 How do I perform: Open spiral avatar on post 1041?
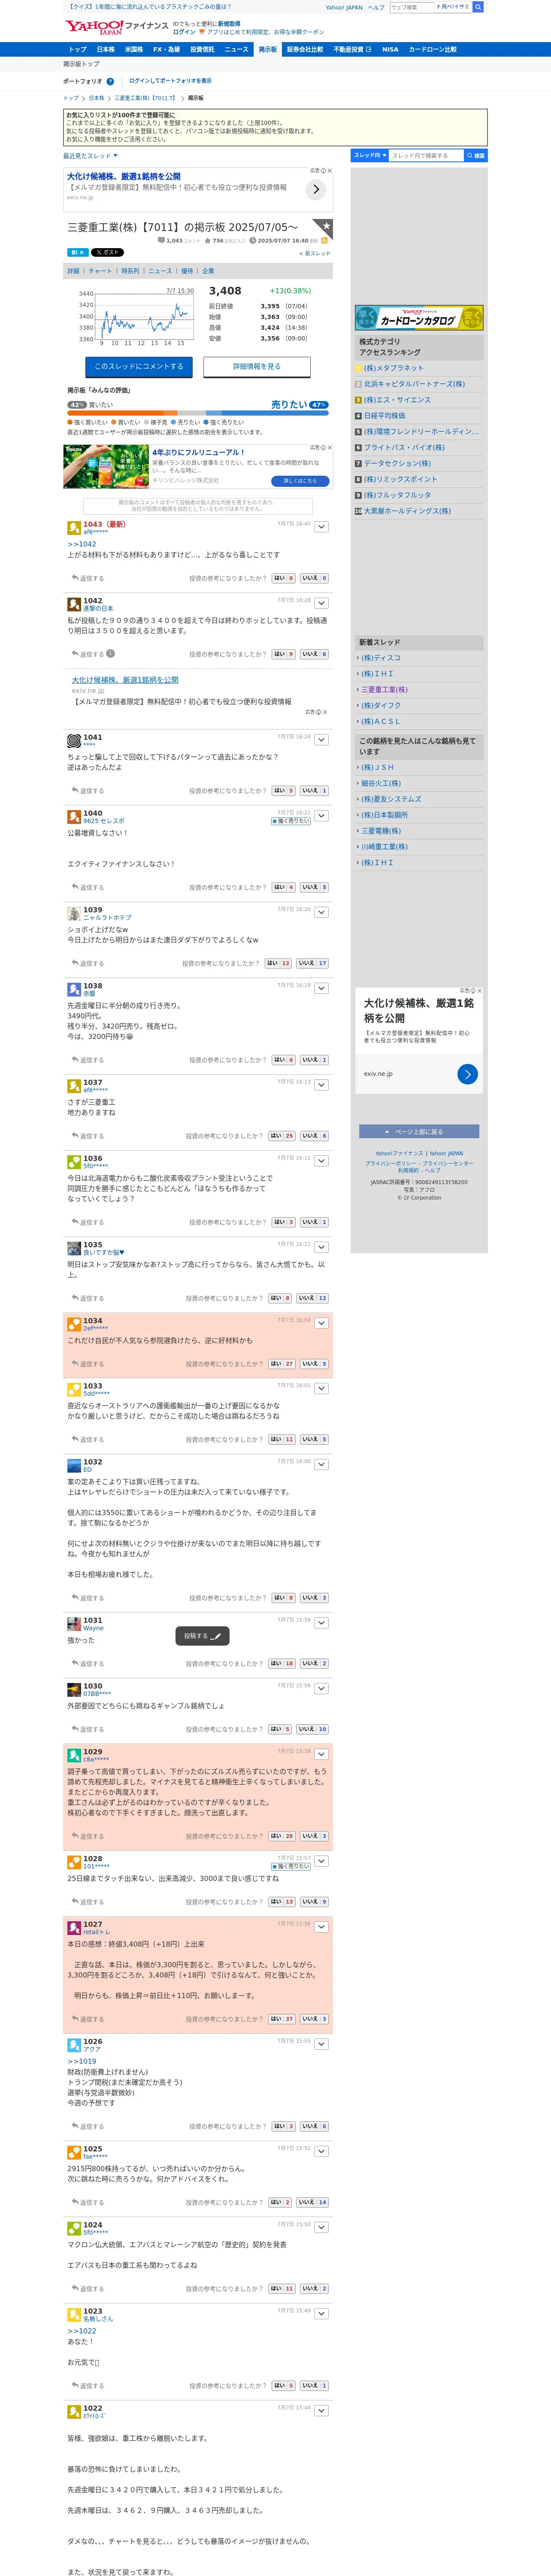74,741
